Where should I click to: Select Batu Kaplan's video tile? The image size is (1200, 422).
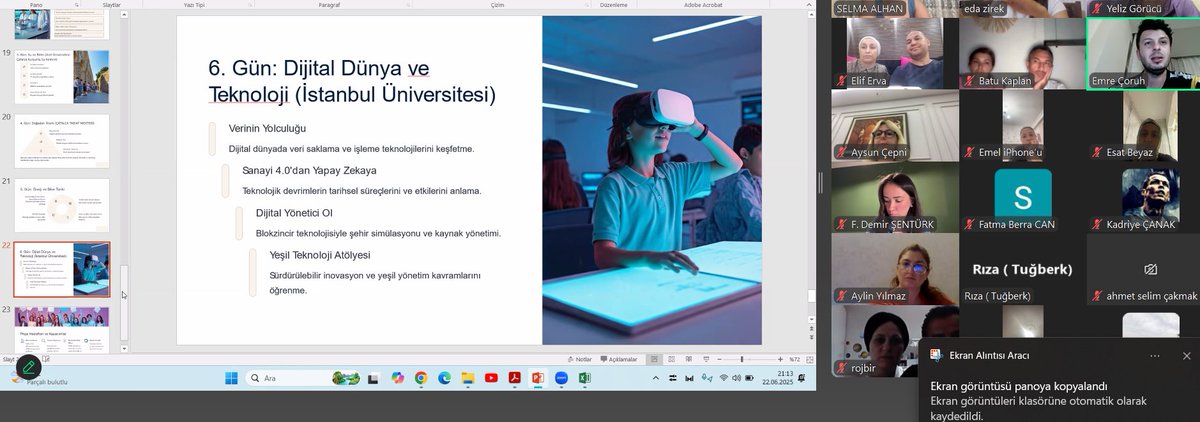point(1022,54)
